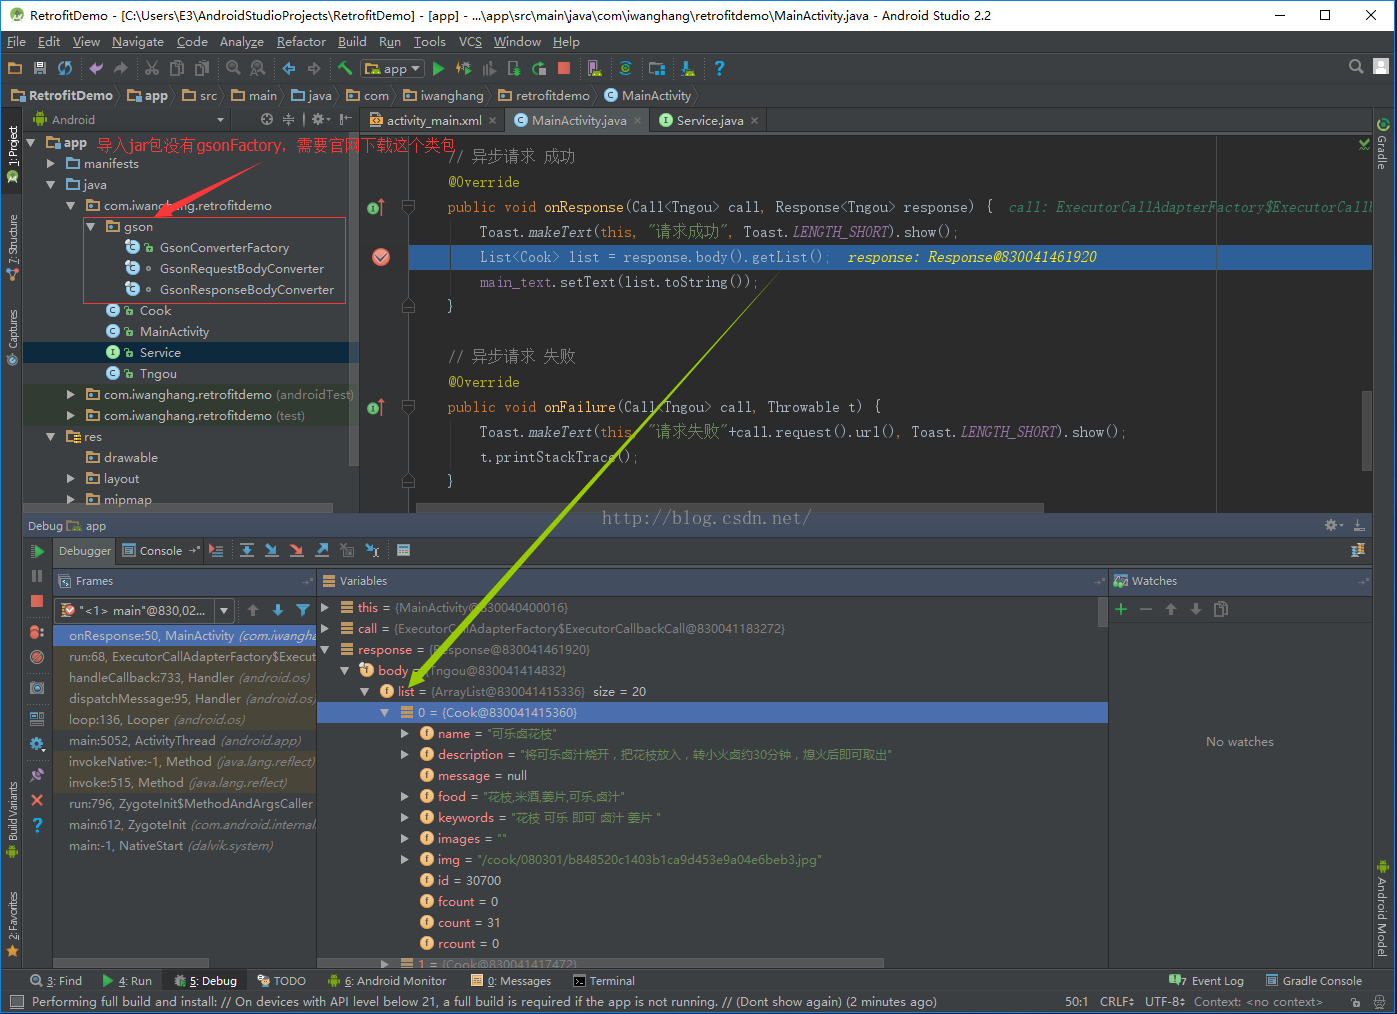
Task: Click the red Stop button in main toolbar
Action: (x=564, y=68)
